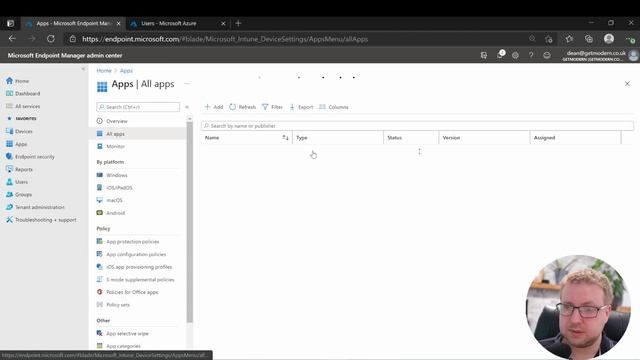Click the Home breadcrumb link

click(104, 71)
